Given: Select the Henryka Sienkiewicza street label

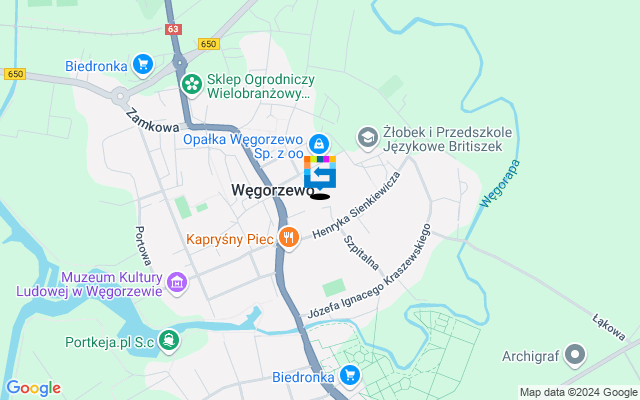Looking at the screenshot, I should coord(356,205).
